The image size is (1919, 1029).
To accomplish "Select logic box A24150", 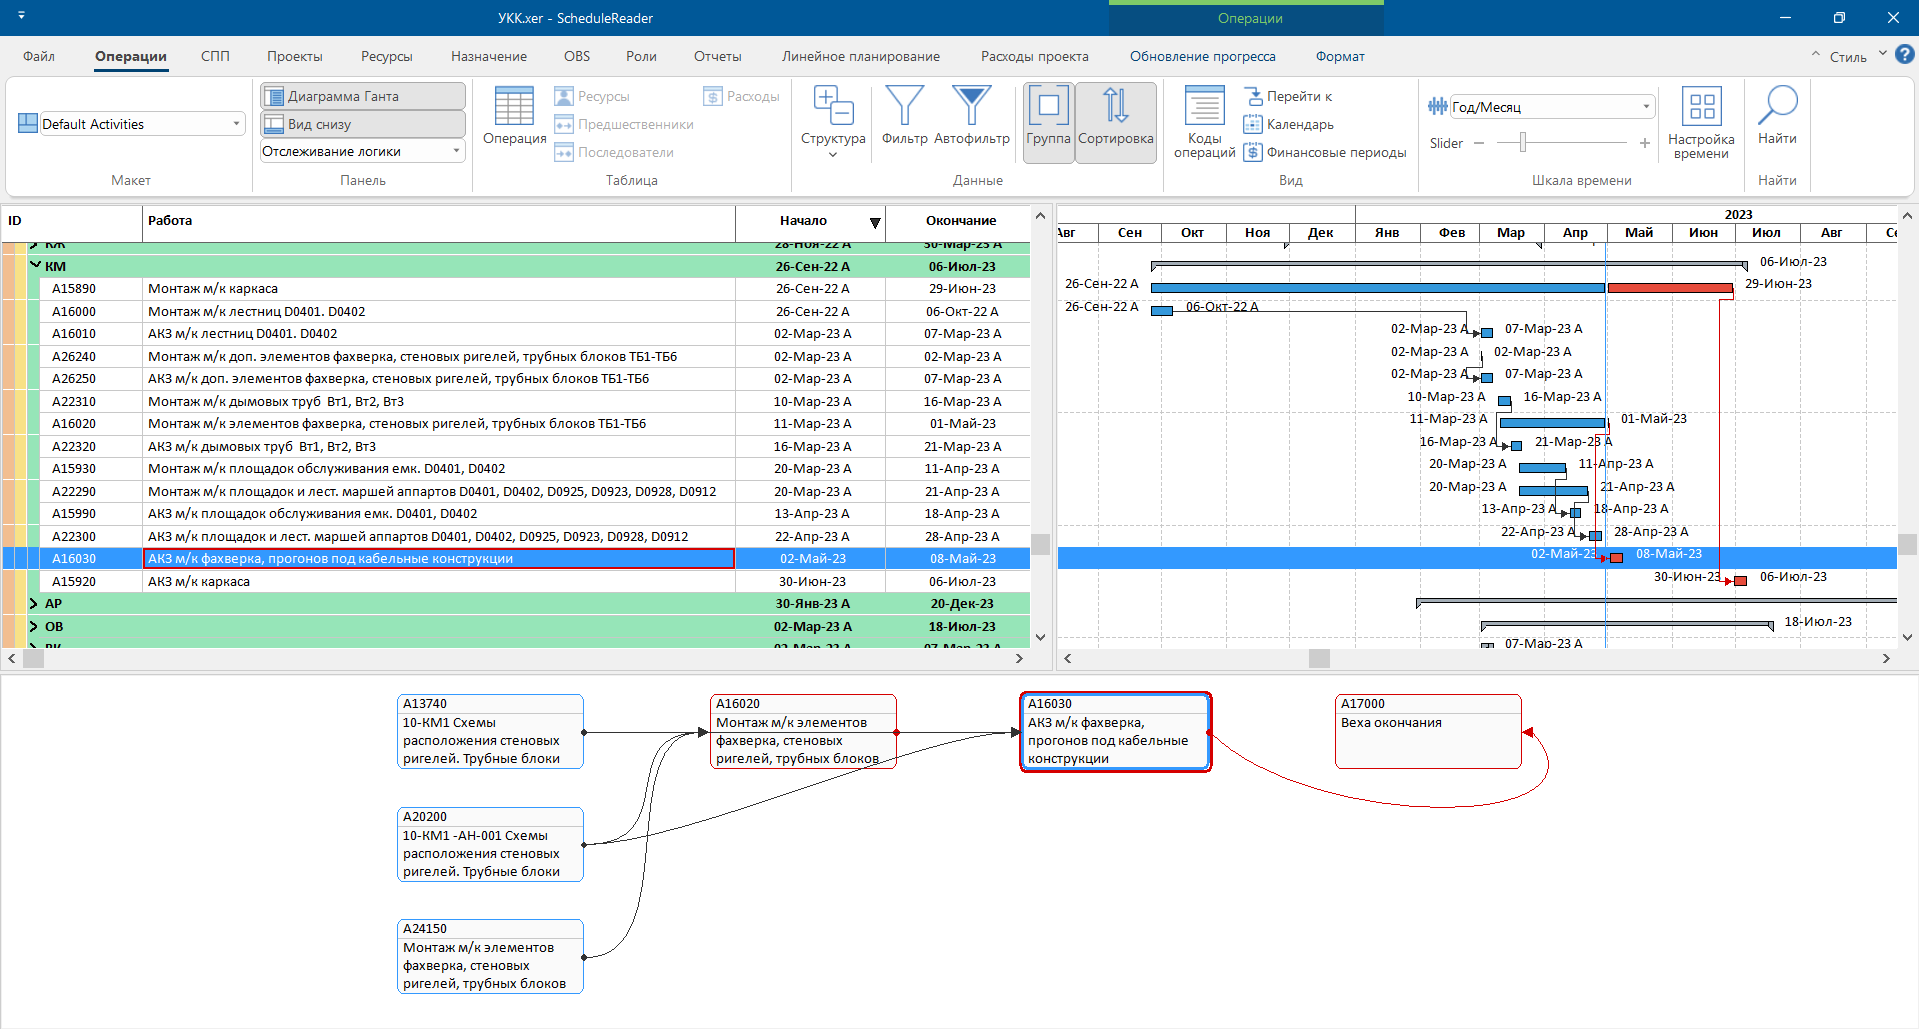I will pos(490,956).
